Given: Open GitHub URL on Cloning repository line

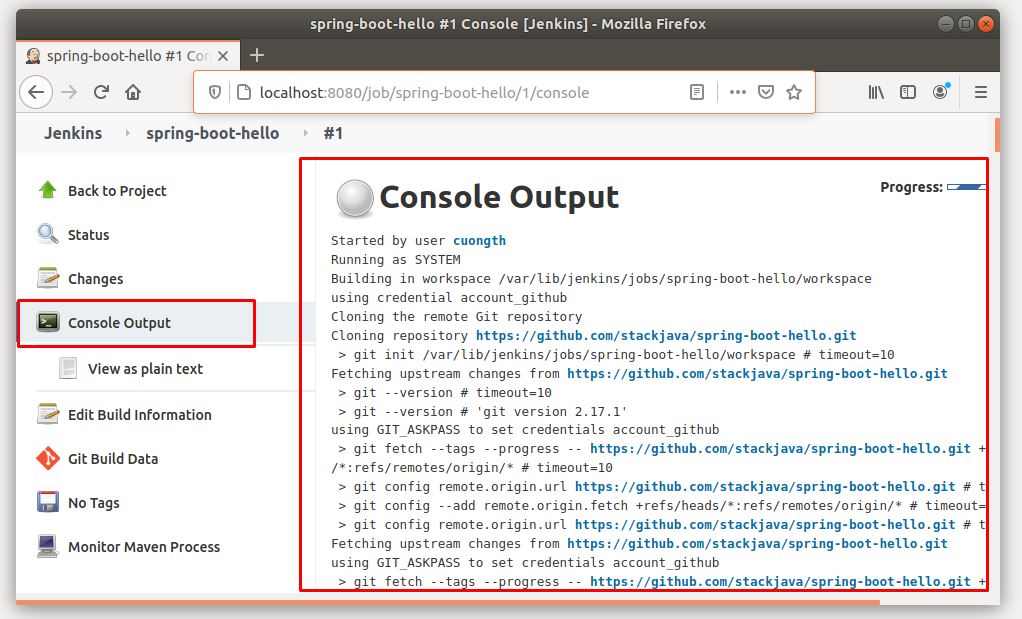Looking at the screenshot, I should (x=666, y=336).
